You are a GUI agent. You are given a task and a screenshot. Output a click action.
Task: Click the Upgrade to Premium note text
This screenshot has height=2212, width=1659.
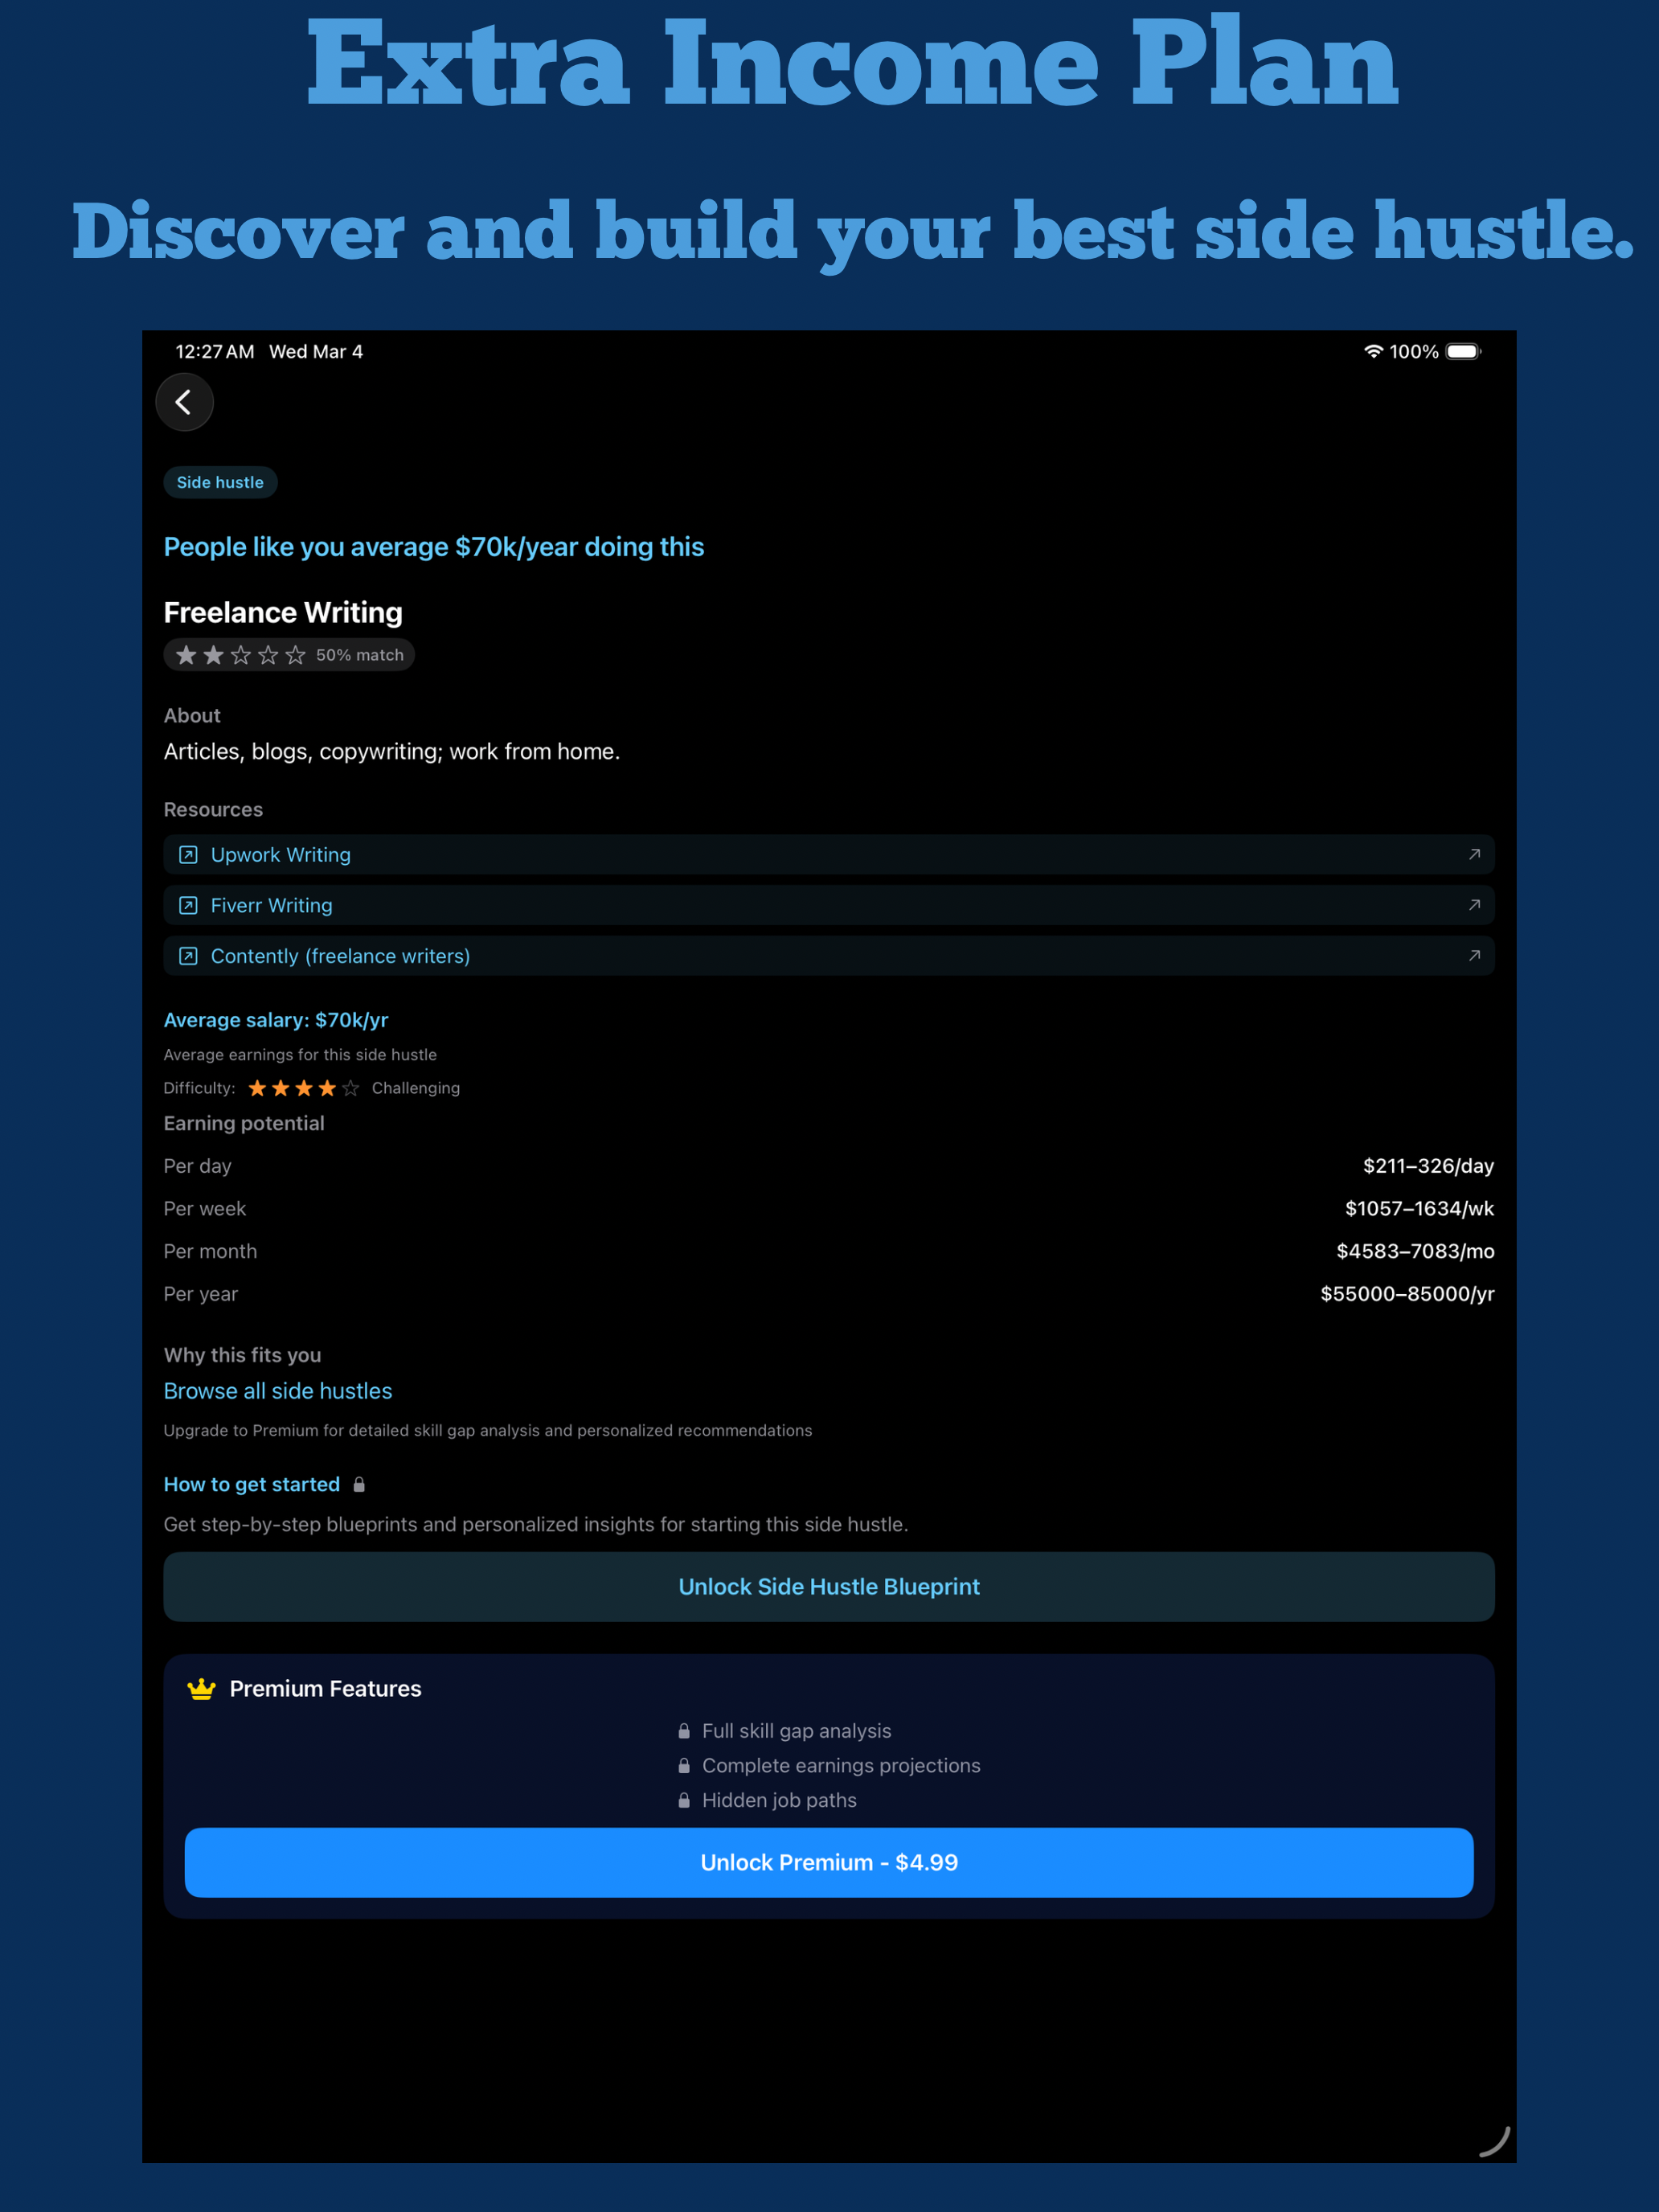tap(488, 1431)
